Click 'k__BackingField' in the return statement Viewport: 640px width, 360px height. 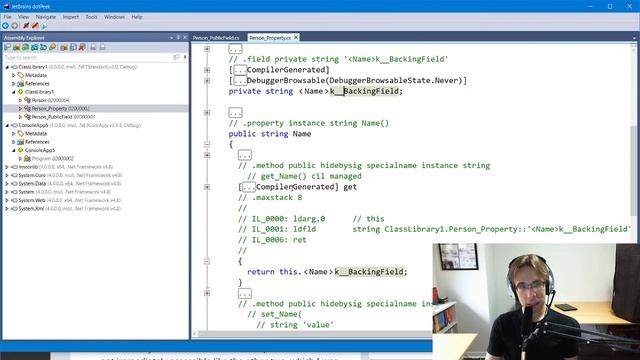[369, 272]
